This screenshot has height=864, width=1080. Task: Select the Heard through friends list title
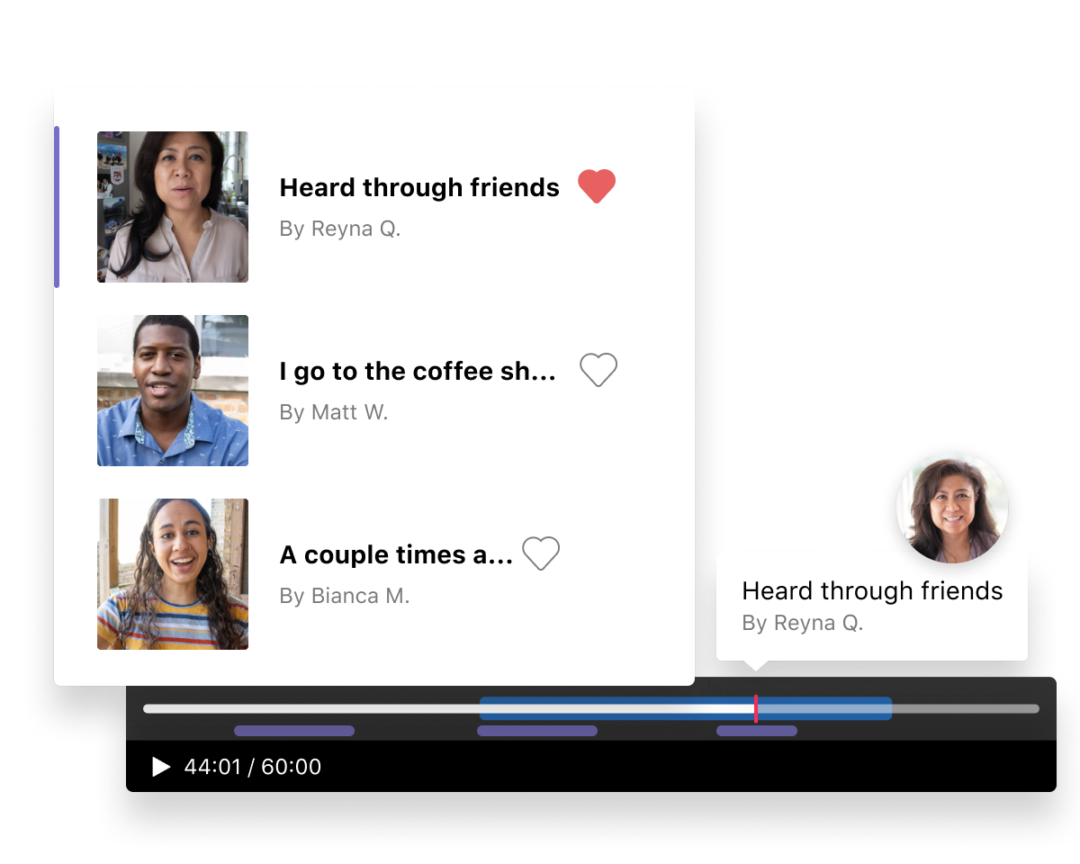click(x=419, y=187)
